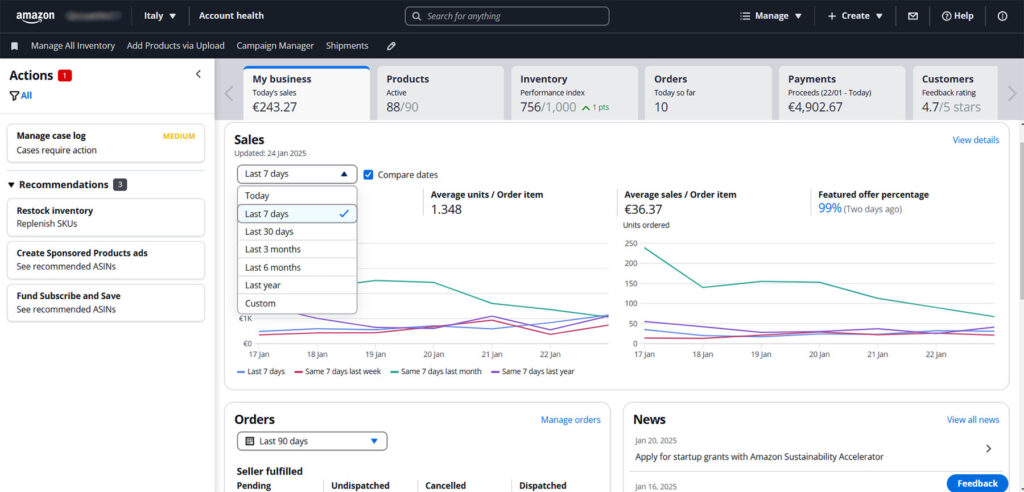Click the bookmark icon in favorites bar
Image resolution: width=1024 pixels, height=492 pixels.
click(14, 46)
